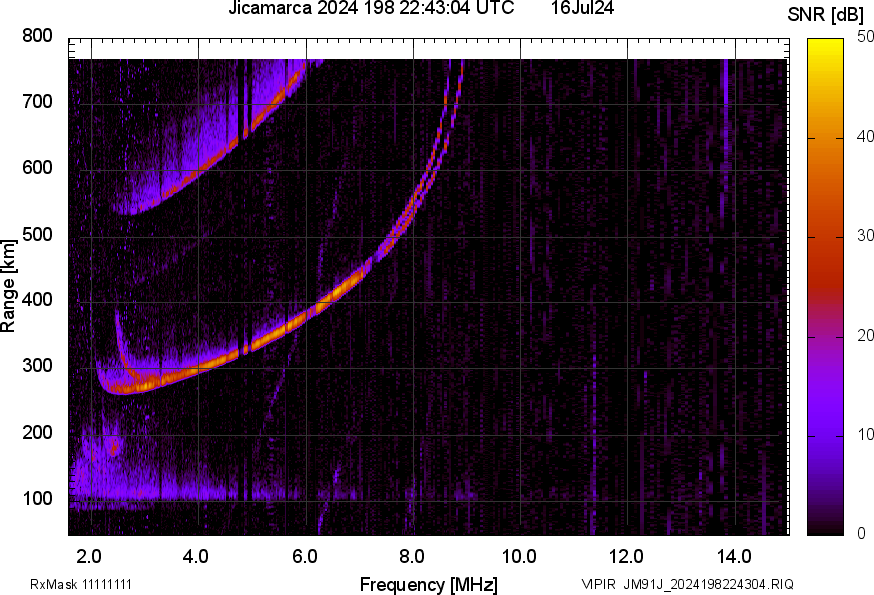Click the date label "16Jul24"

click(x=582, y=8)
